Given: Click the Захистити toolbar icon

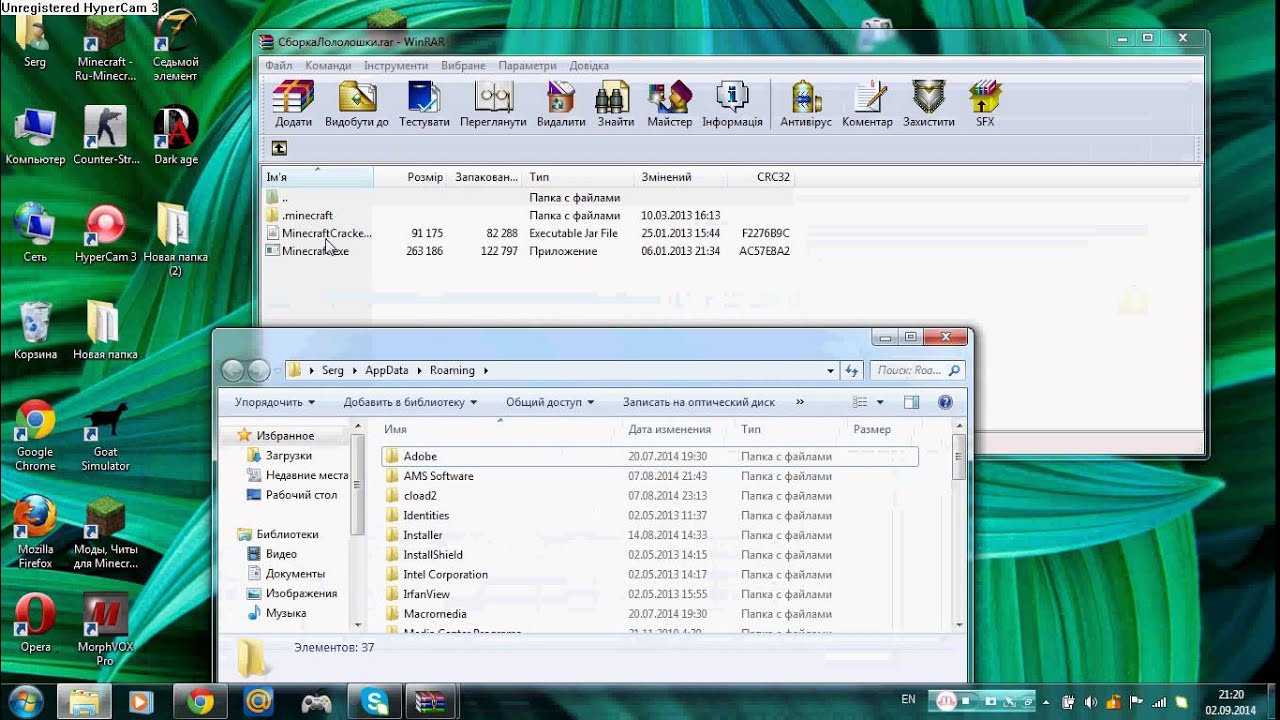Looking at the screenshot, I should tap(929, 105).
